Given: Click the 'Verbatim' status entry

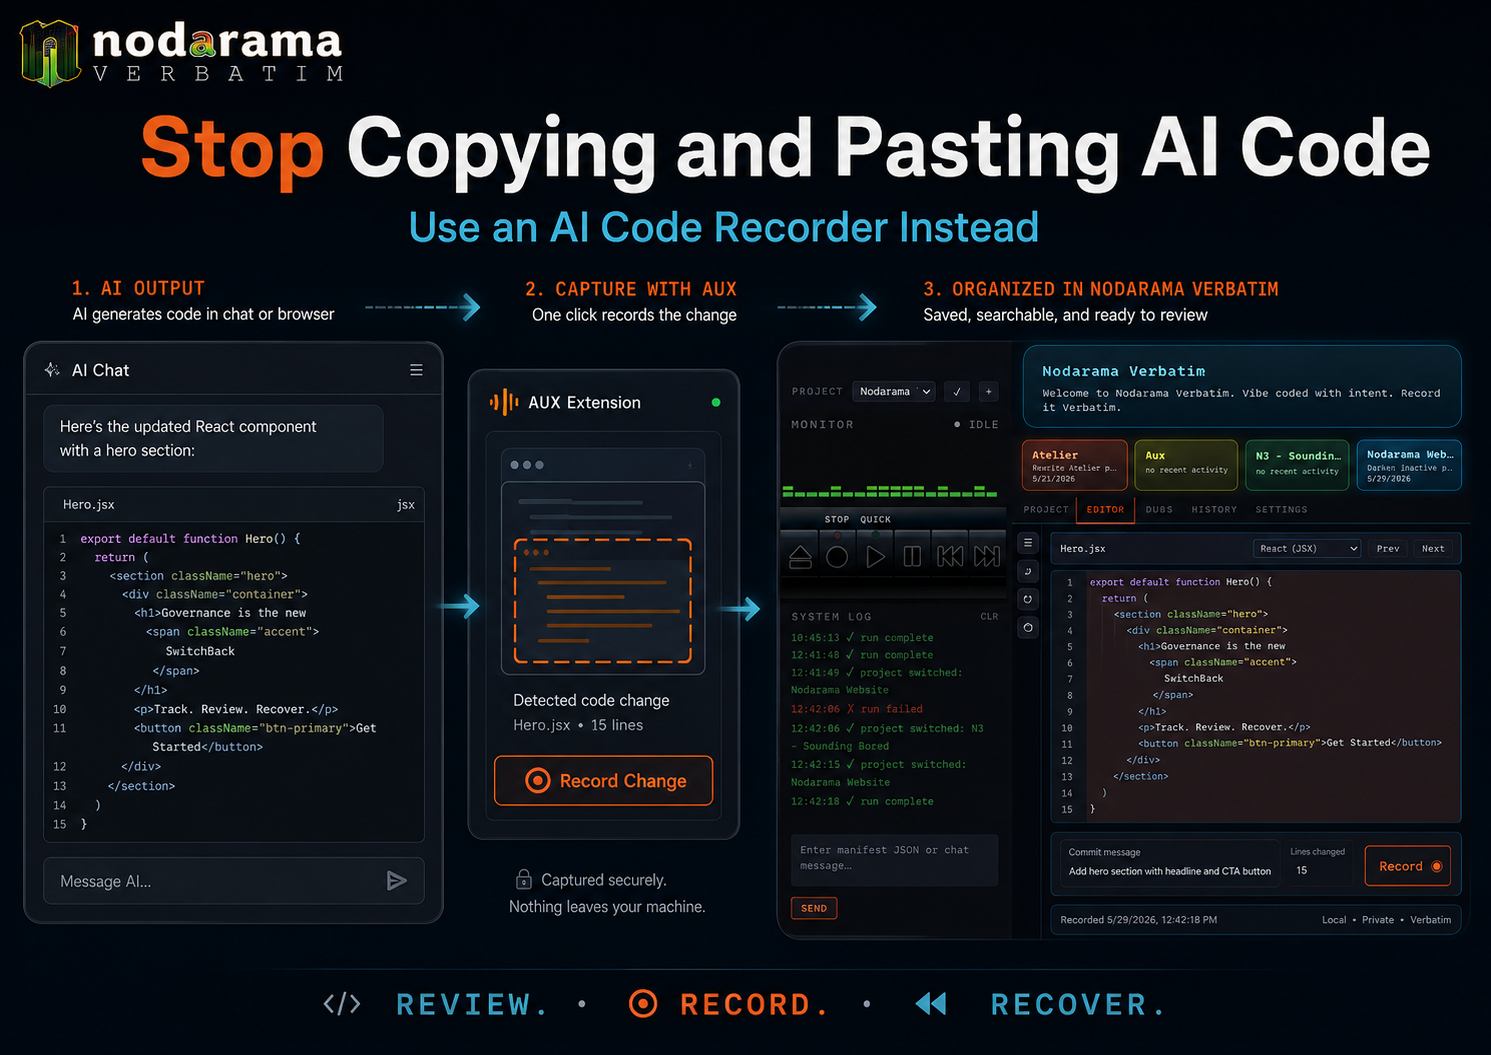Looking at the screenshot, I should pos(1430,919).
